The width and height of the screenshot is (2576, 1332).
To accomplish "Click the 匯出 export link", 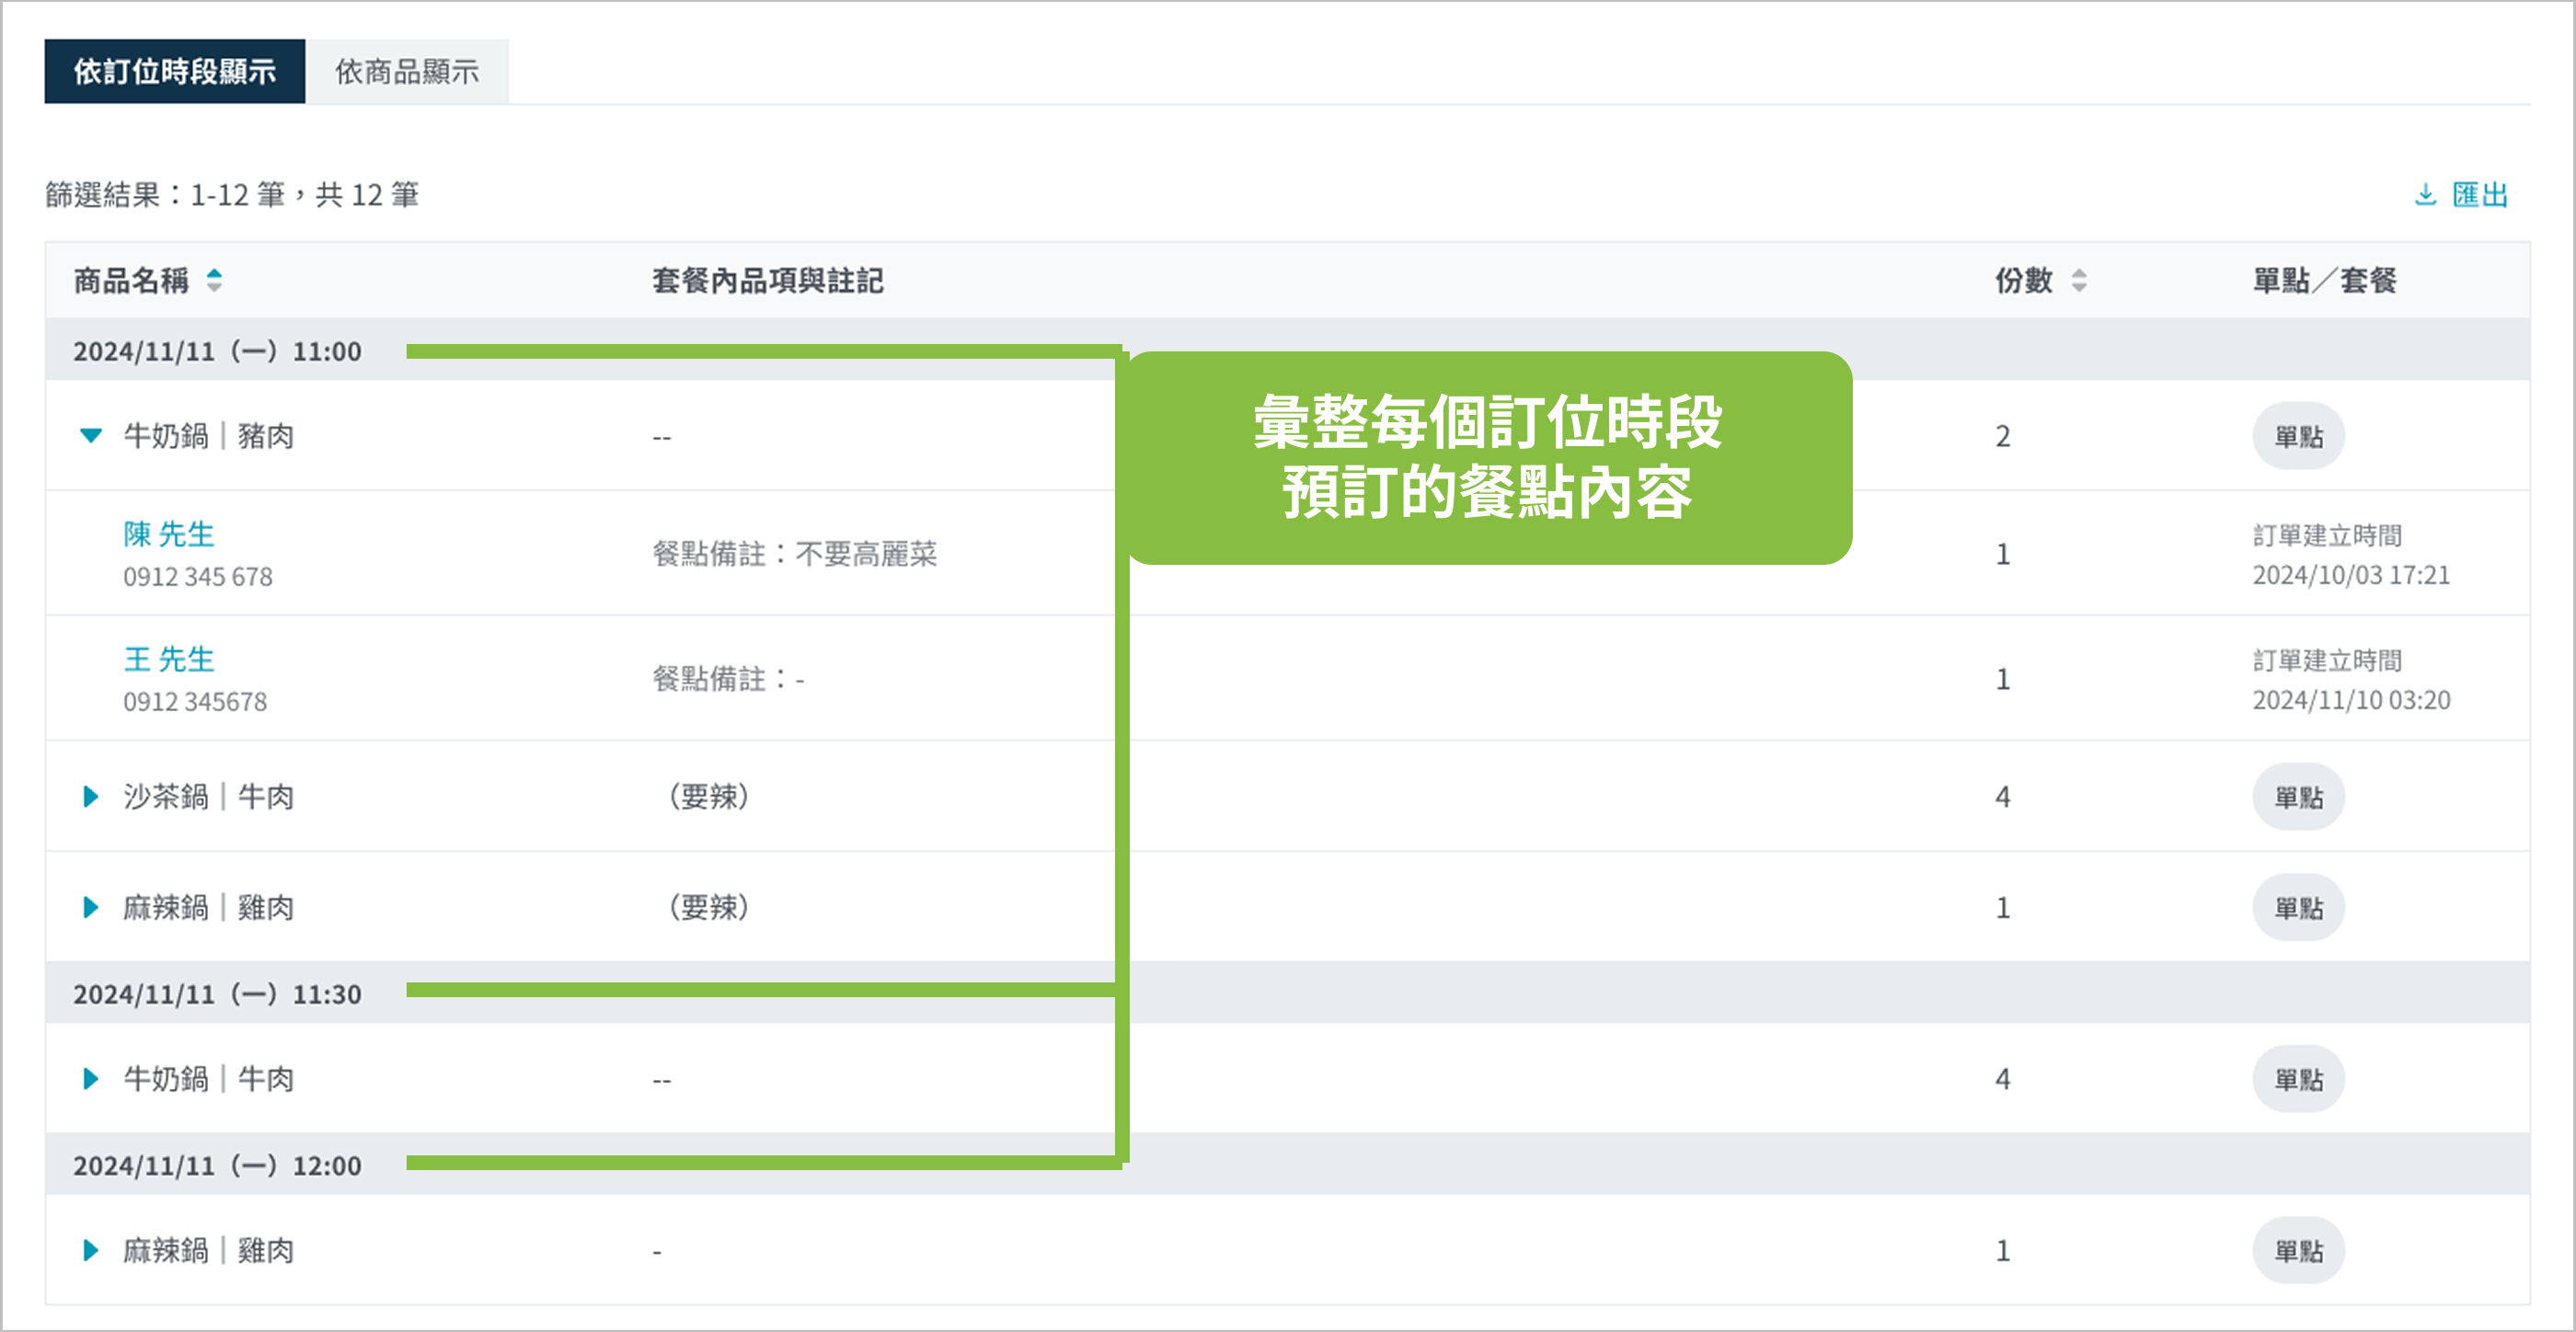I will point(2480,194).
